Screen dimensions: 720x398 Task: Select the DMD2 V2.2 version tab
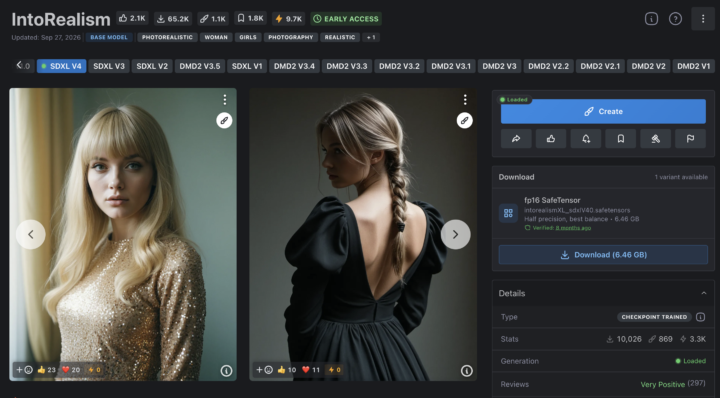tap(548, 66)
